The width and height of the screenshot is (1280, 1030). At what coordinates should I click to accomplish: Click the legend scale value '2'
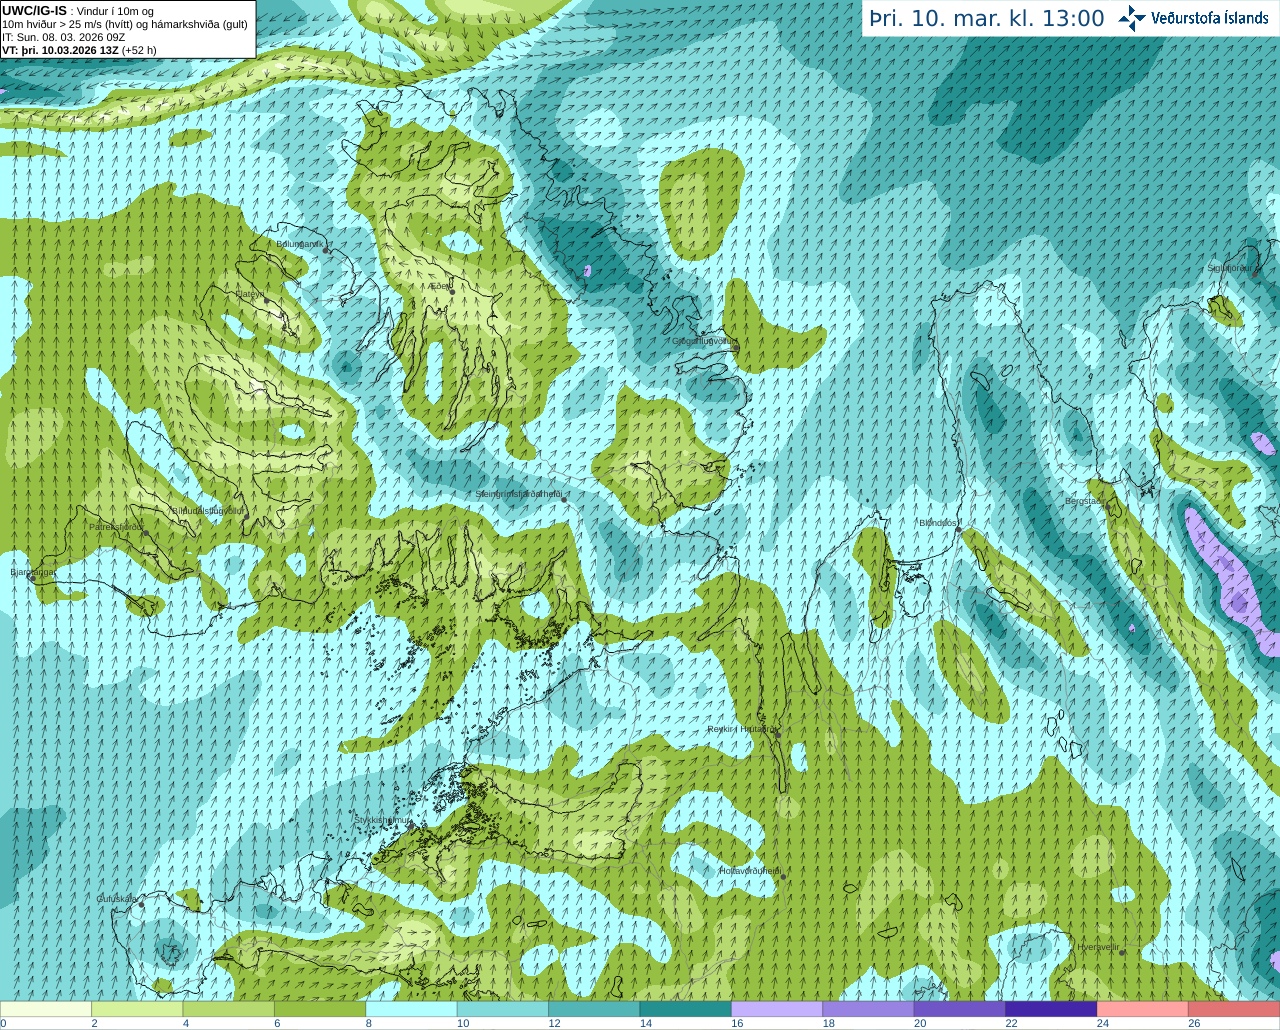(94, 1023)
